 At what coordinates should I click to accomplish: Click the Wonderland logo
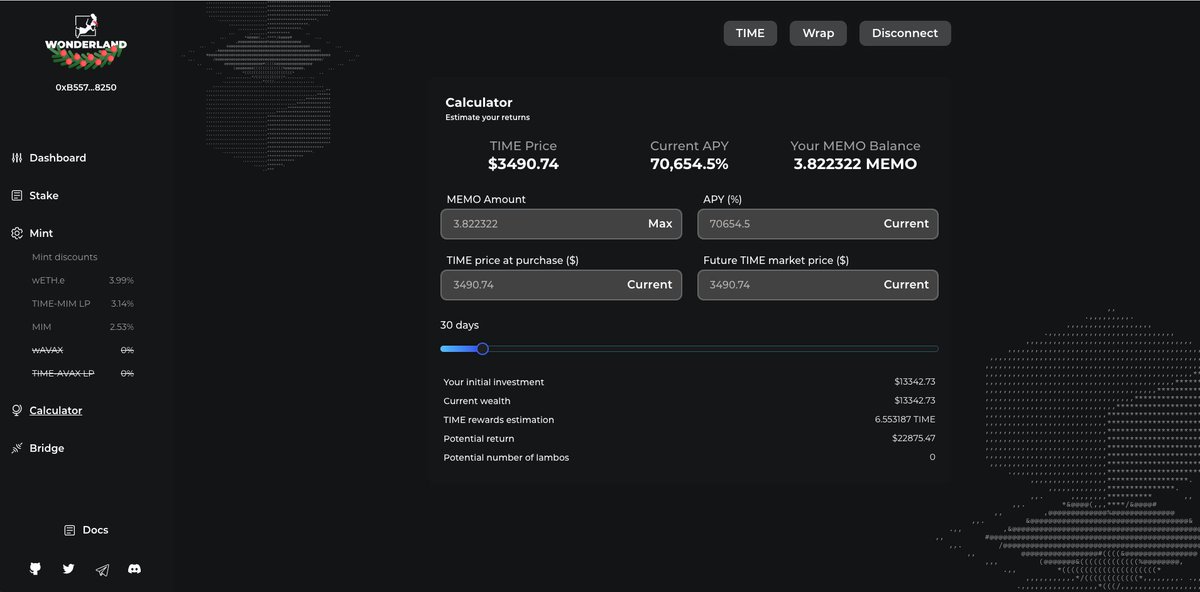(86, 41)
